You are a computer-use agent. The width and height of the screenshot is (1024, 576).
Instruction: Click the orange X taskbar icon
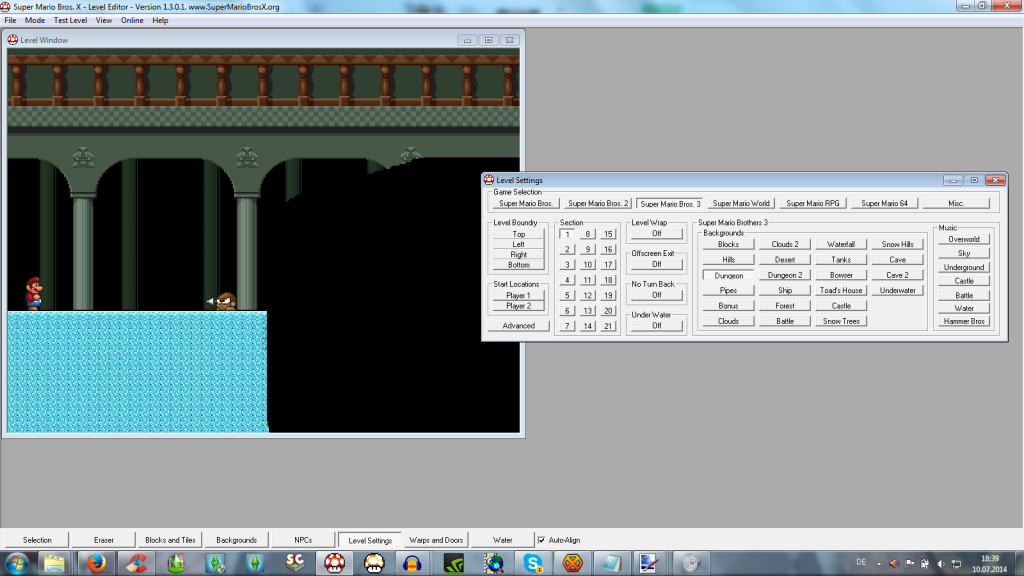[x=573, y=563]
